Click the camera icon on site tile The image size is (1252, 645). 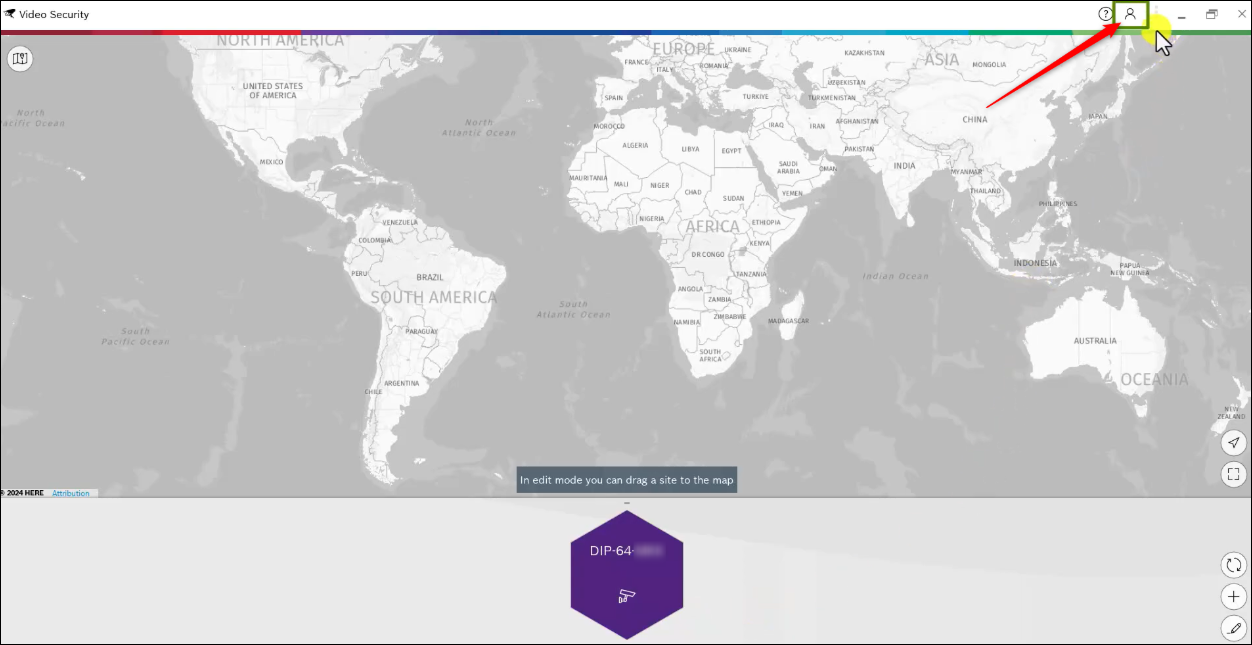click(627, 596)
